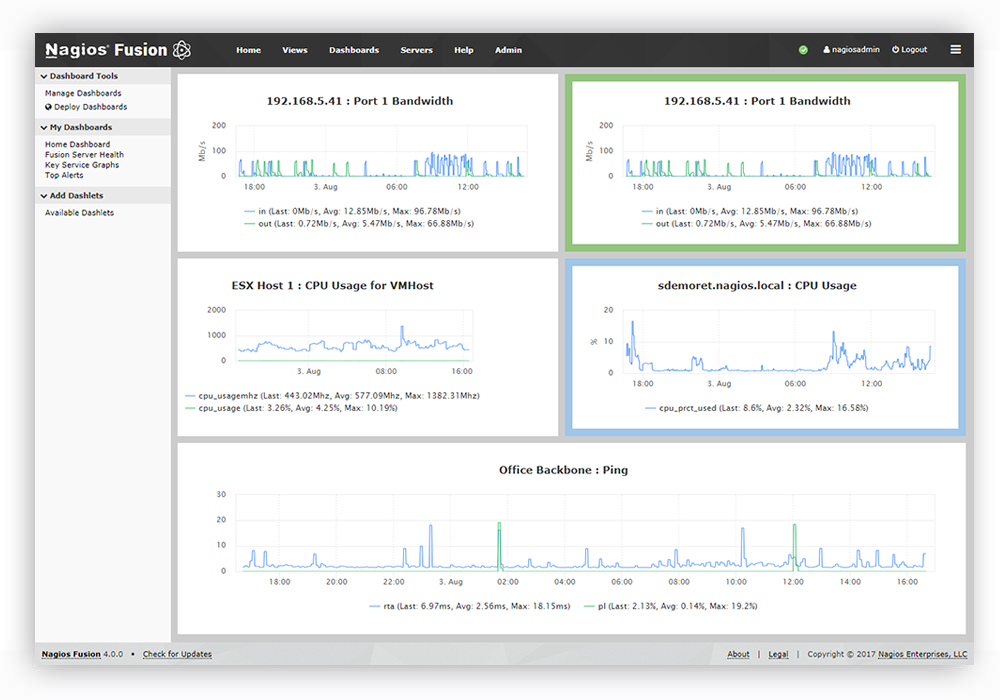Screen dimensions: 1000x700
Task: Open Key Service Graphs dashboard
Action: click(82, 165)
